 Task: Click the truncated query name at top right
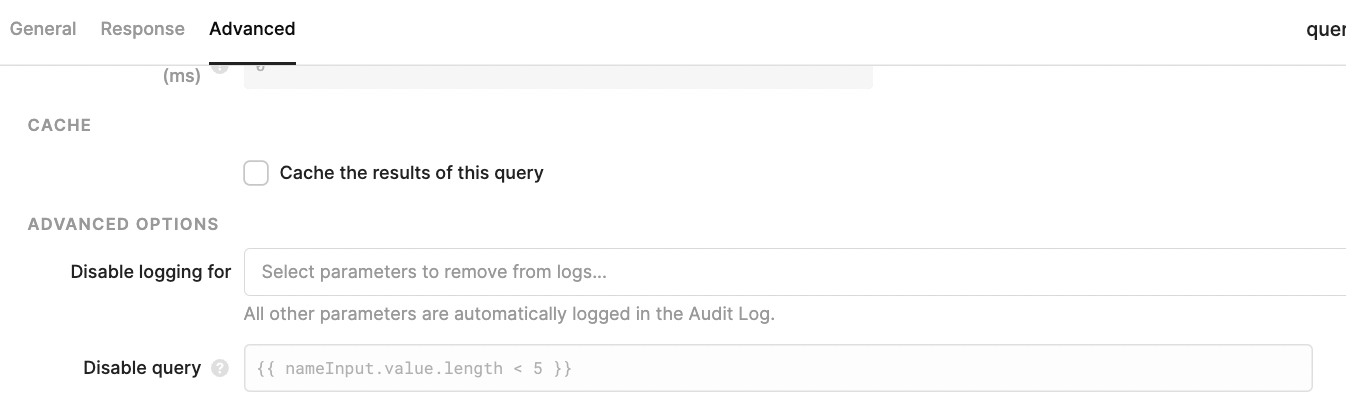point(1326,30)
